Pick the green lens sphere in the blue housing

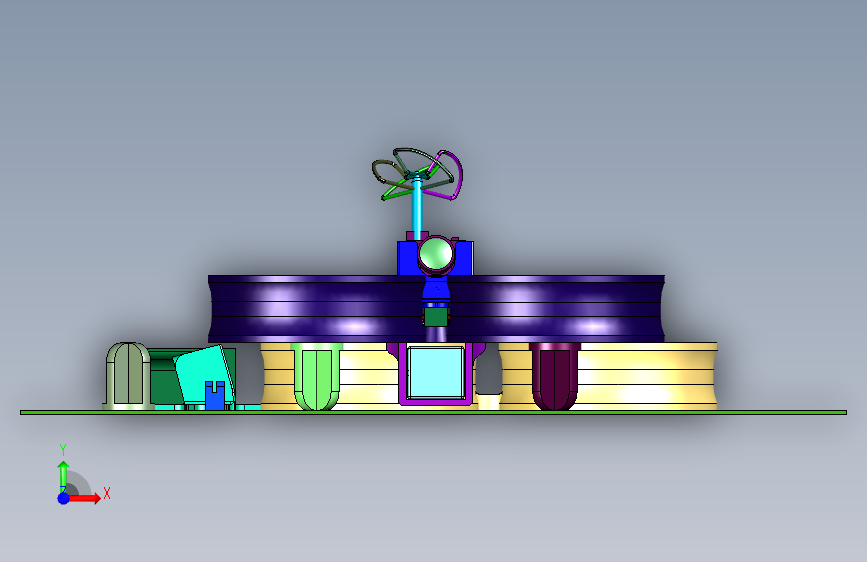click(436, 254)
